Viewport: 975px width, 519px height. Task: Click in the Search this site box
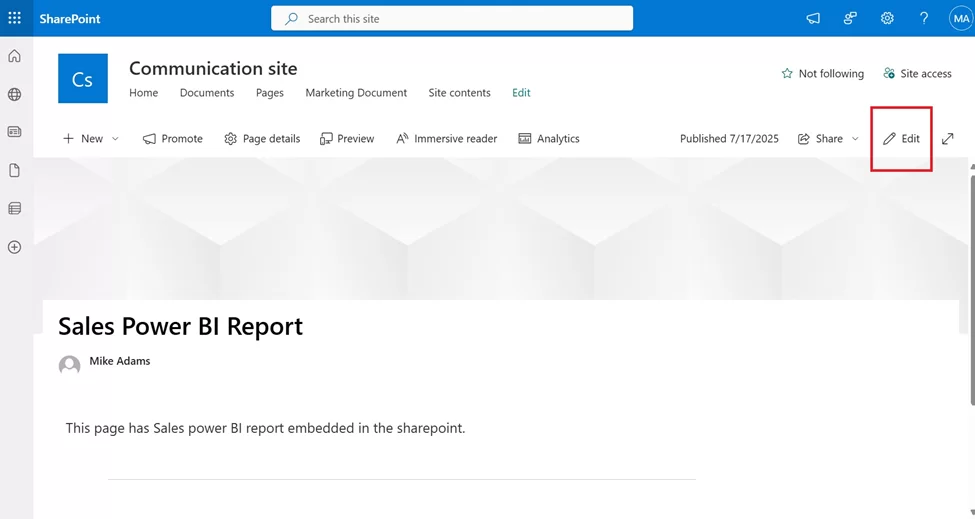[x=452, y=18]
